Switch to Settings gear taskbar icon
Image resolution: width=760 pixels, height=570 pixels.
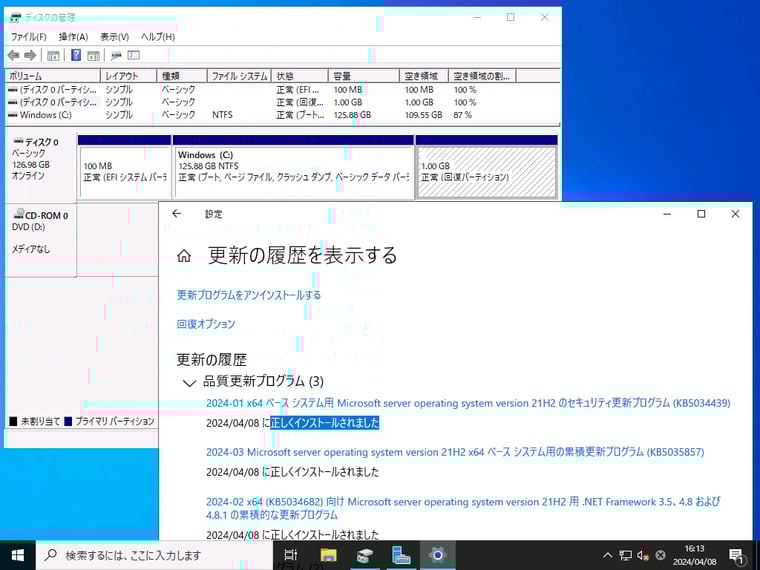437,555
